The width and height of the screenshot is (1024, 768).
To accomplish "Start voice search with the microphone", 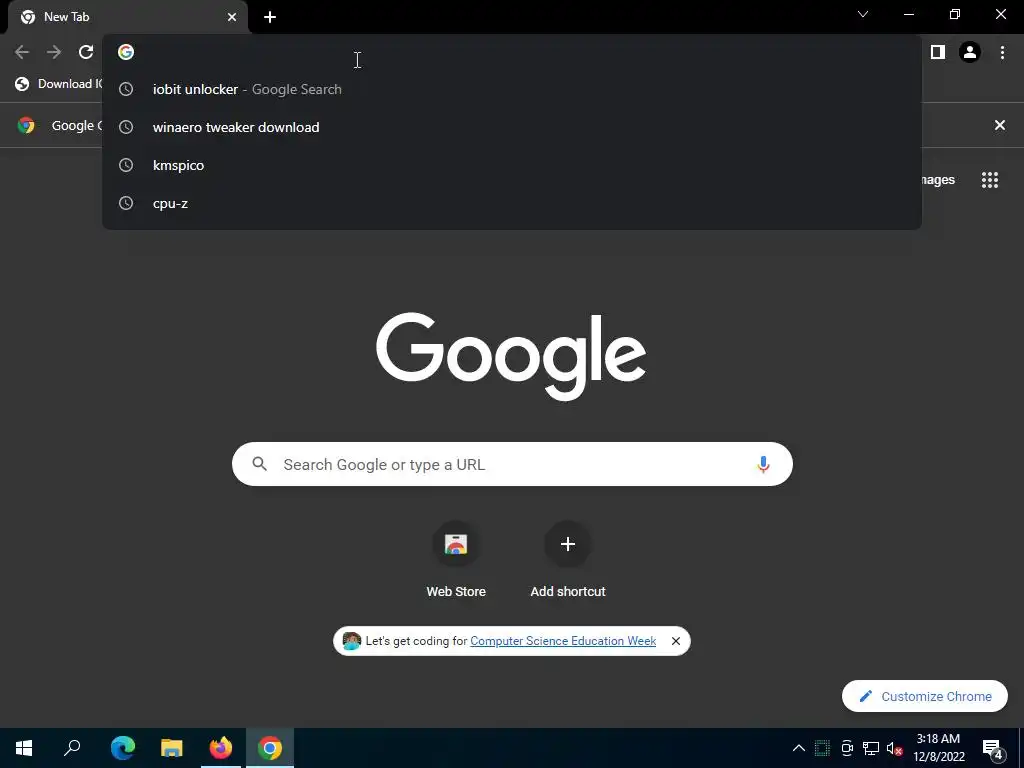I will coord(763,464).
